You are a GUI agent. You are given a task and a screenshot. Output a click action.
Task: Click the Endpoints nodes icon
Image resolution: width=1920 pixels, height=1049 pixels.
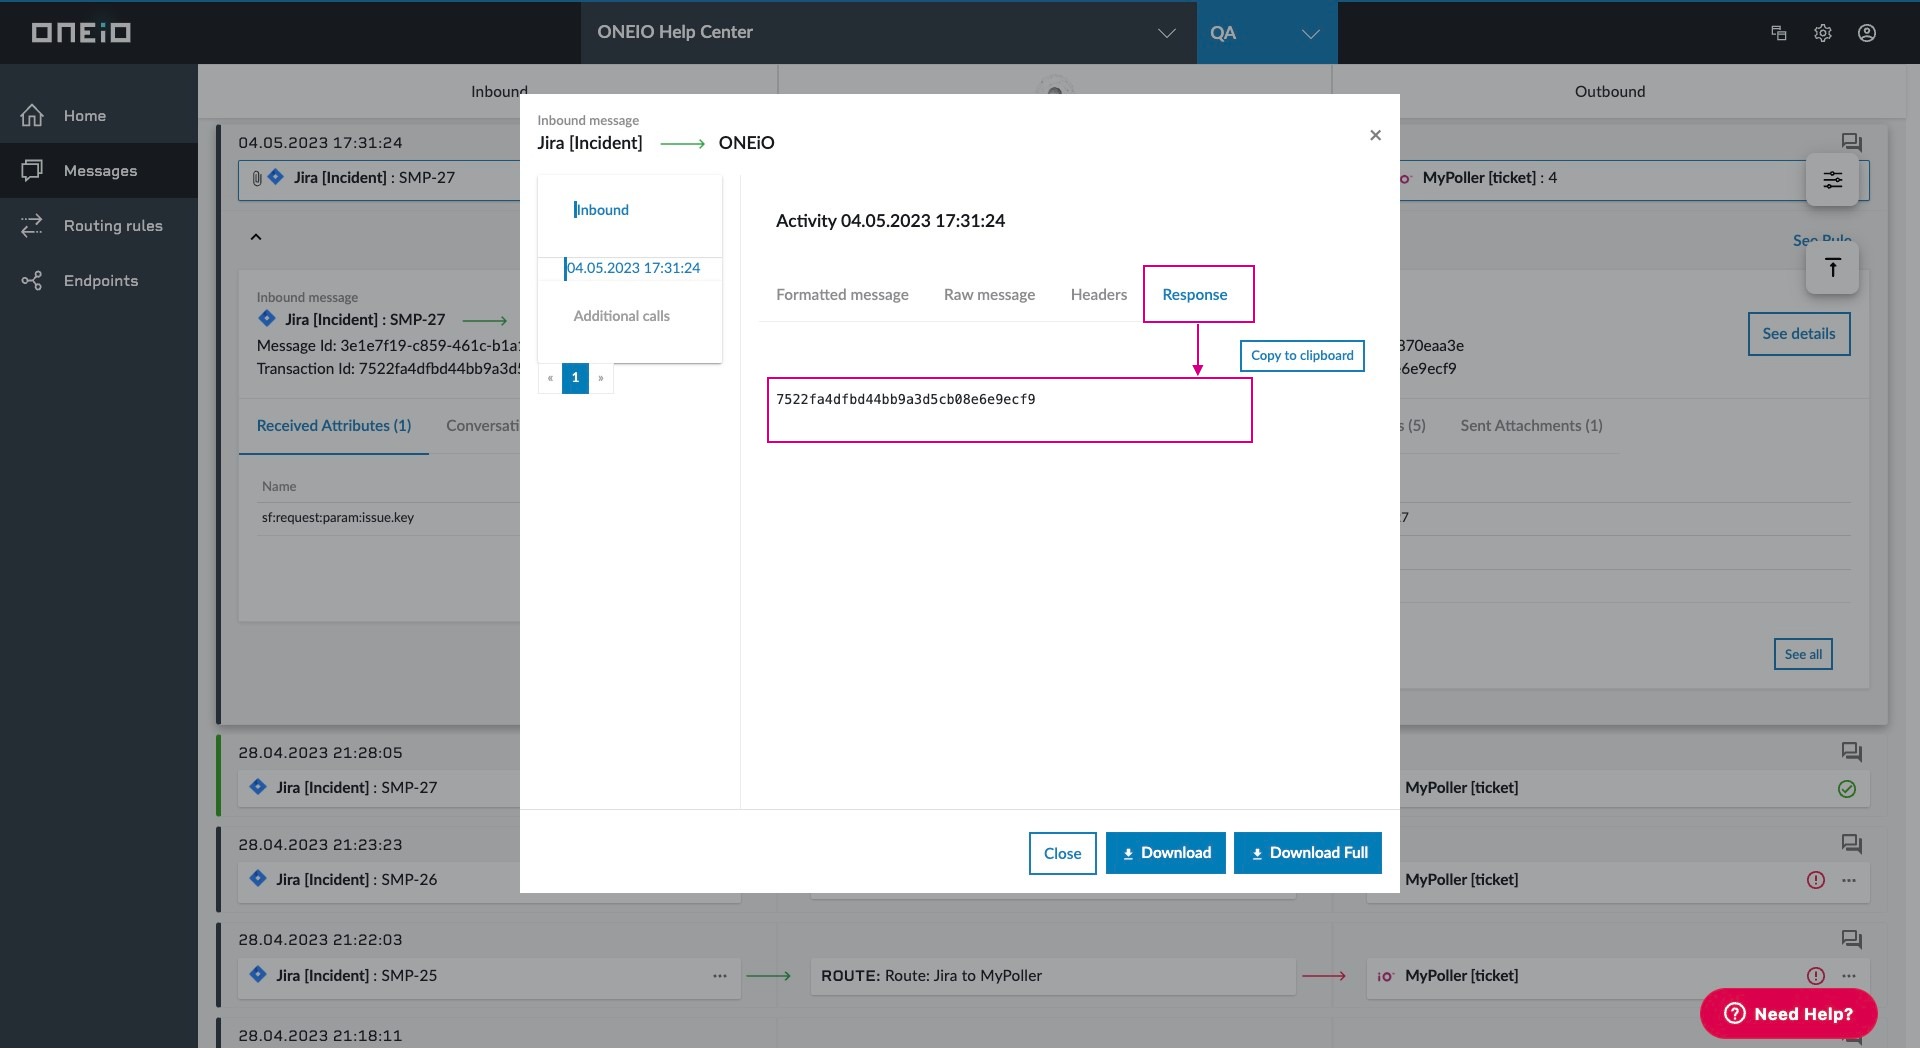click(32, 281)
